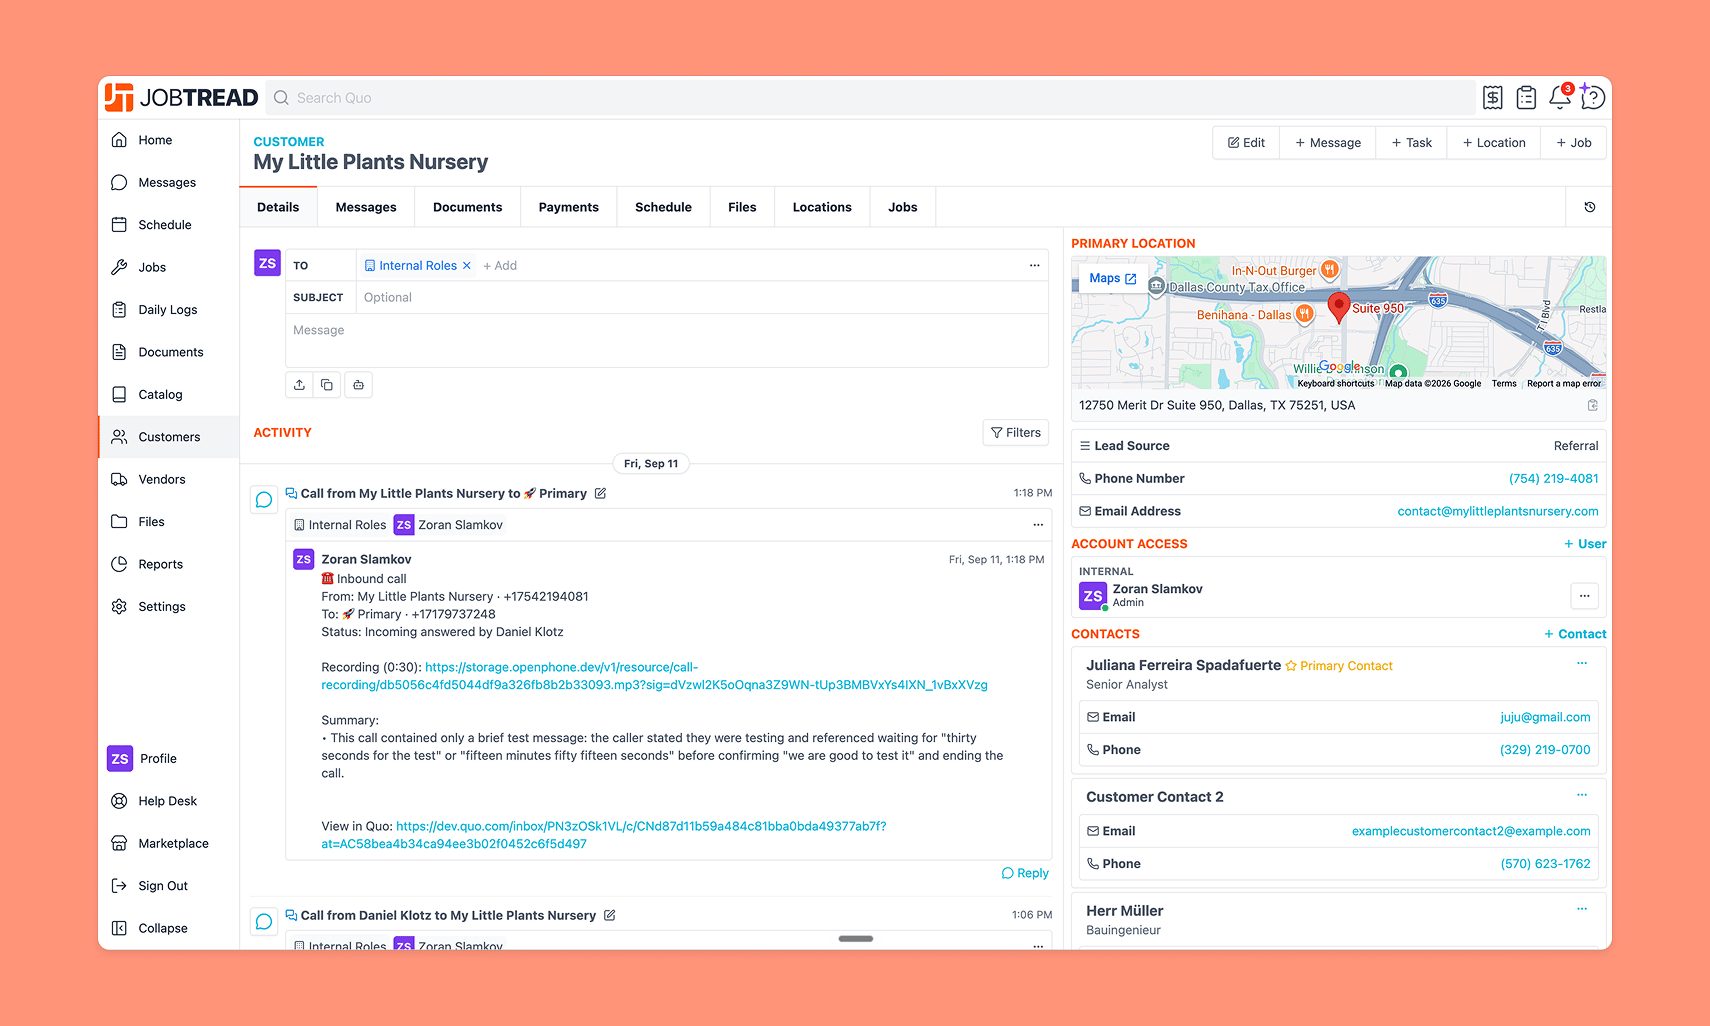Edit the Call from Daniel Klotz title
Screen dimensions: 1710x1026
click(610, 915)
